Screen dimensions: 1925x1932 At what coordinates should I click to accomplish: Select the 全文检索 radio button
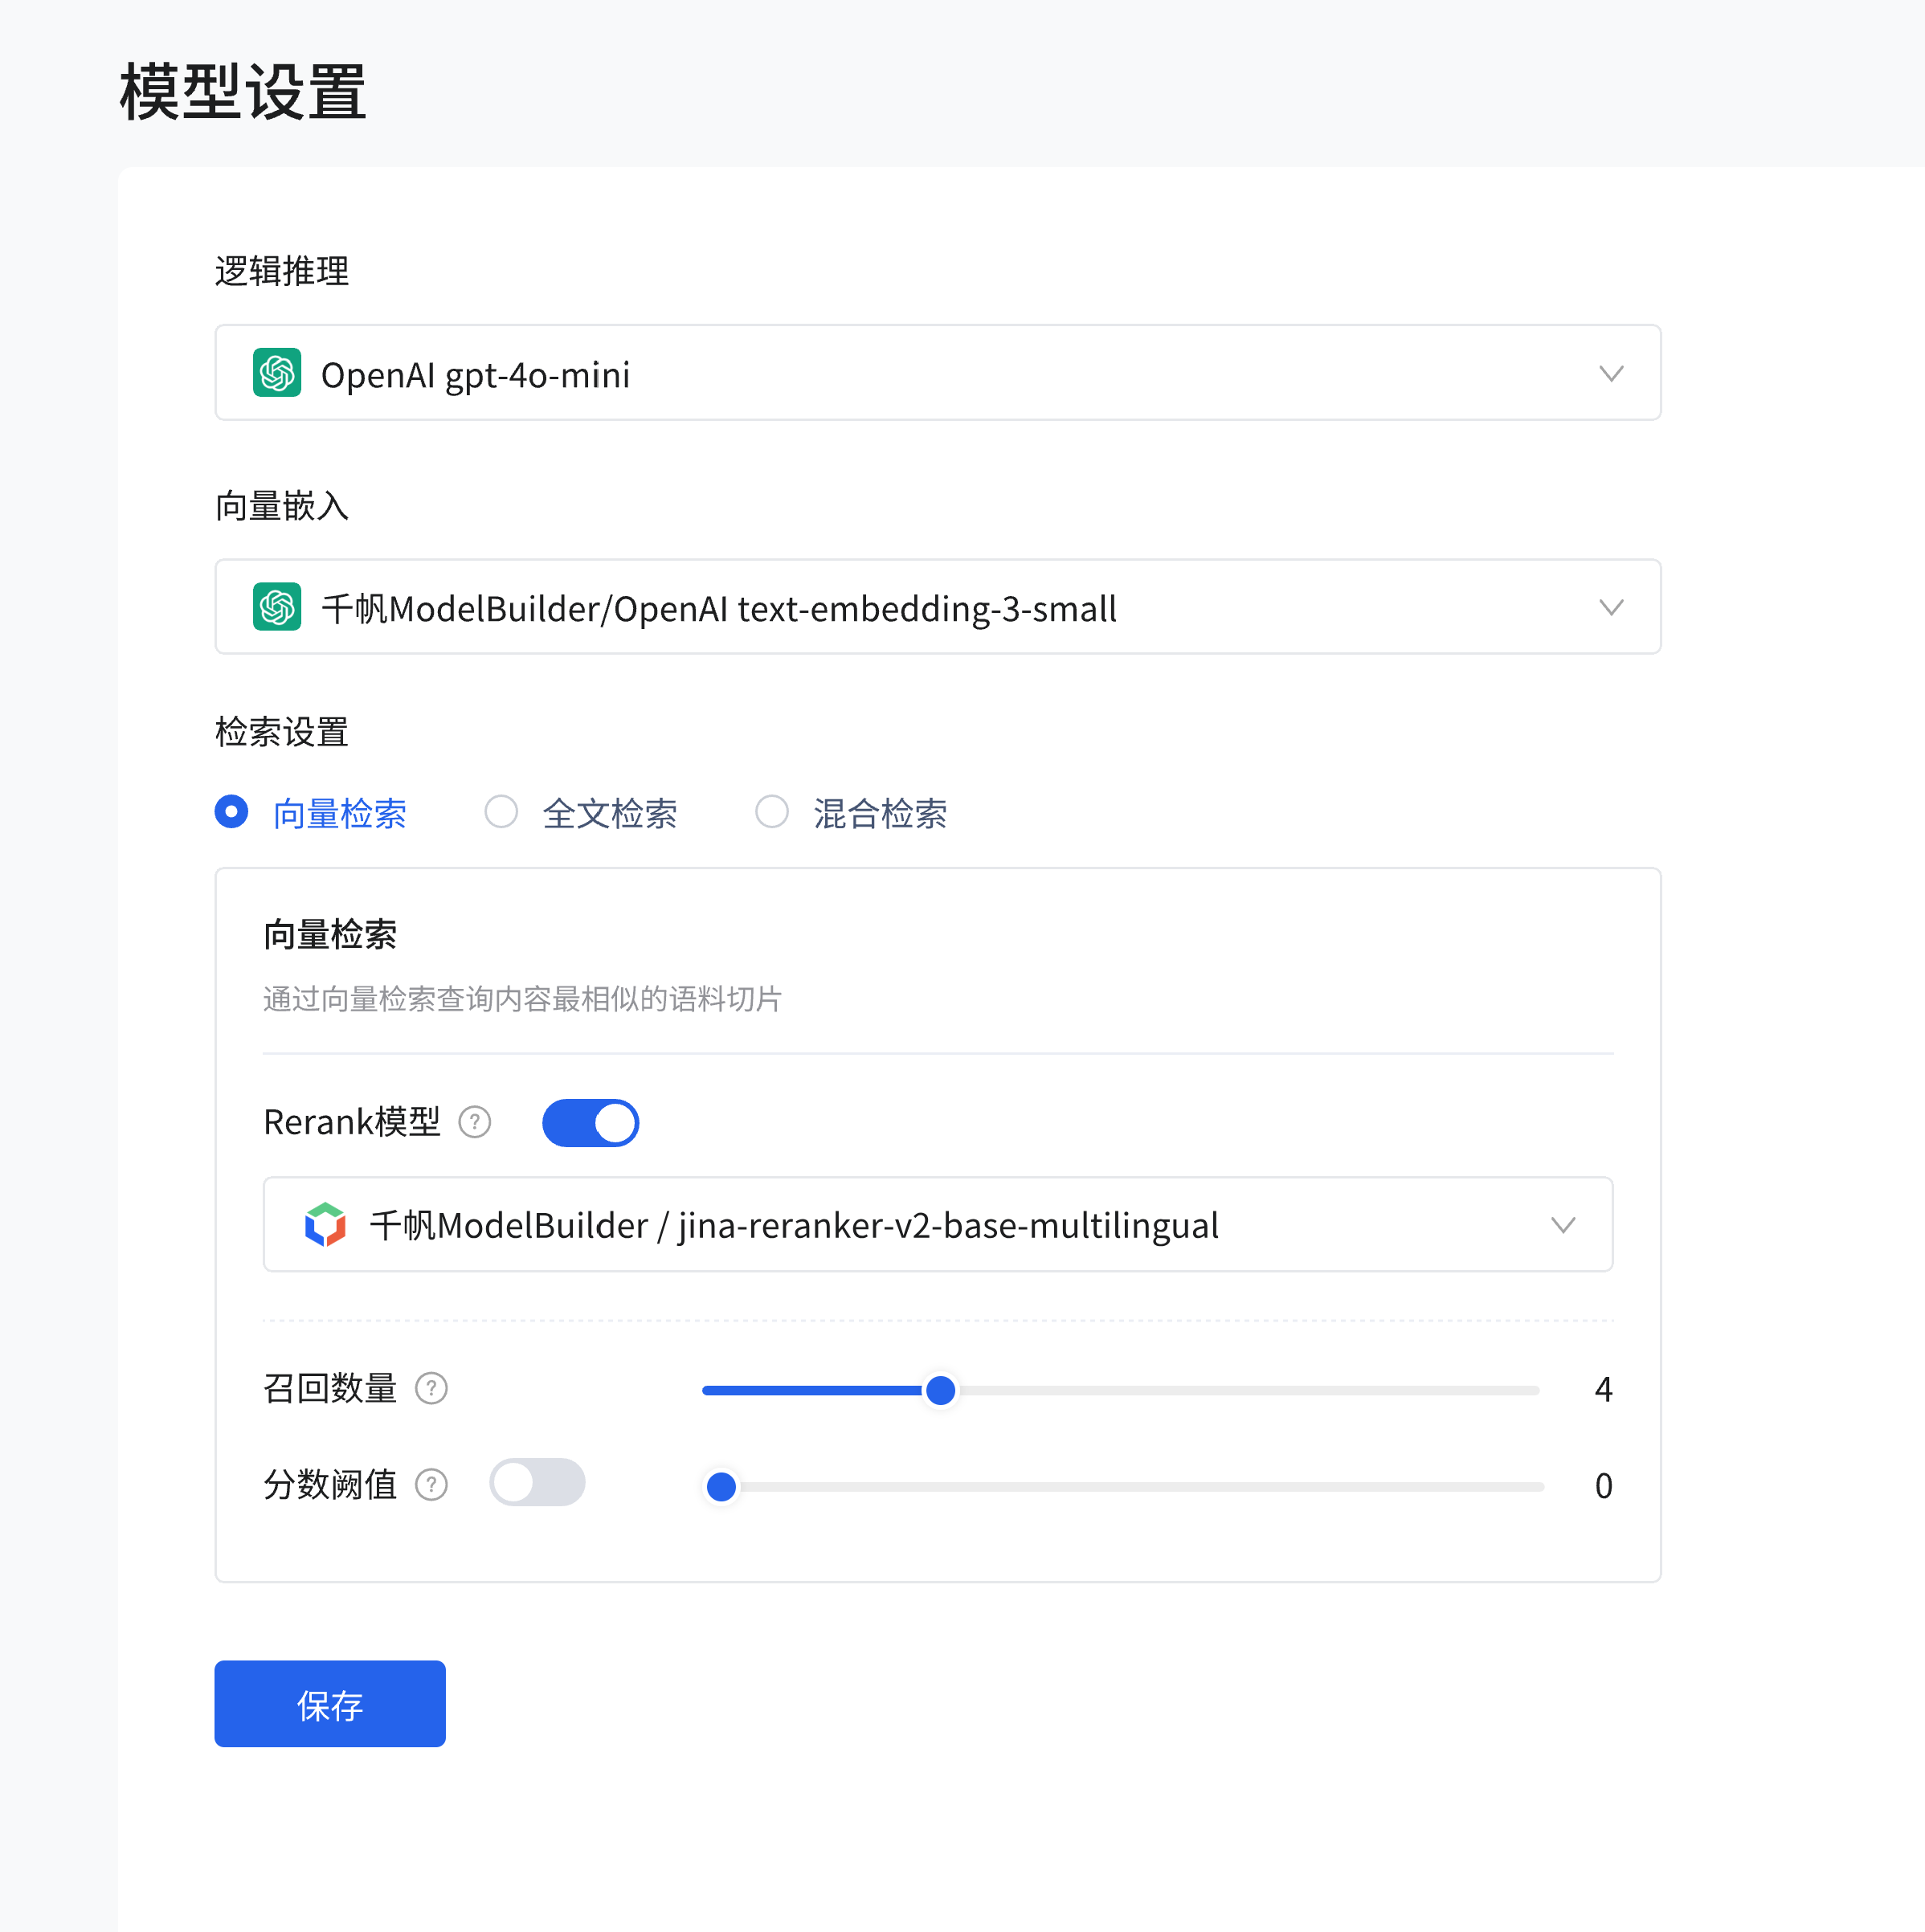[x=501, y=811]
